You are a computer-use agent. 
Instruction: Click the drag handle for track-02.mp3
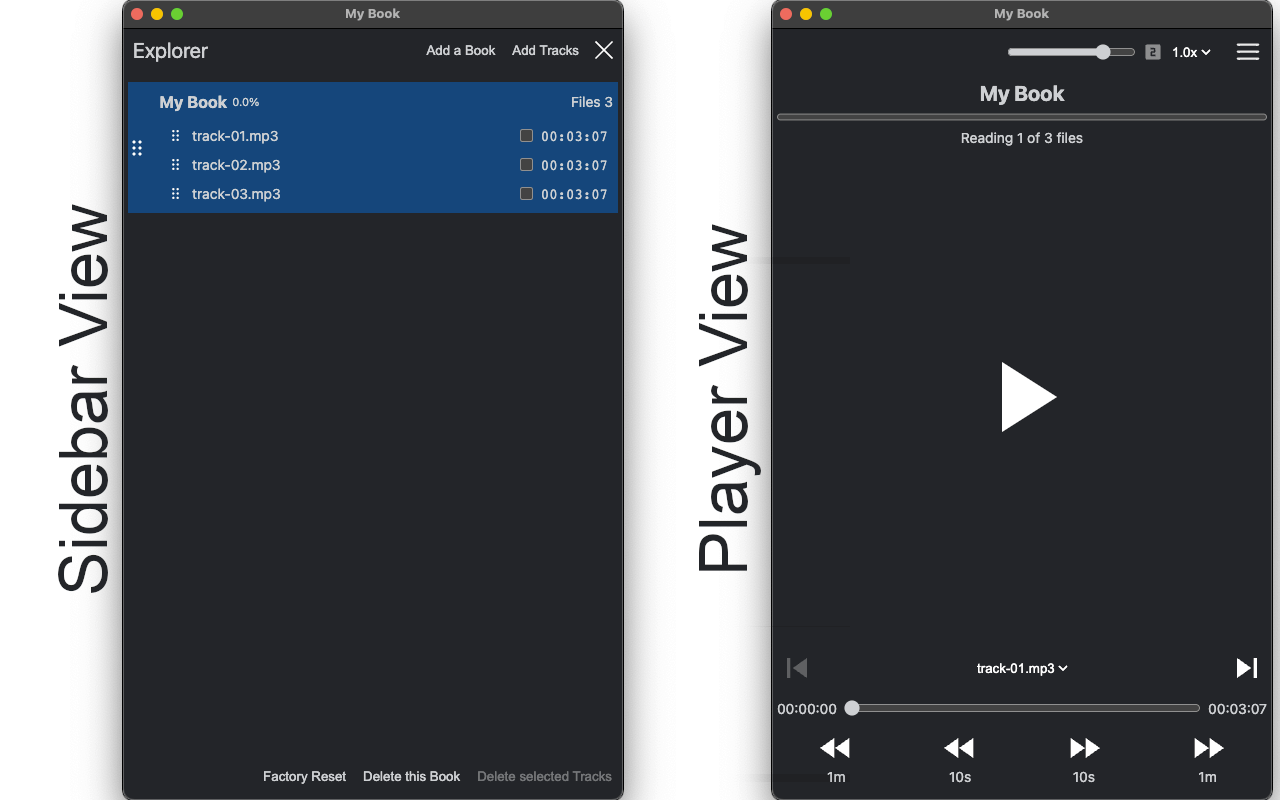point(176,165)
